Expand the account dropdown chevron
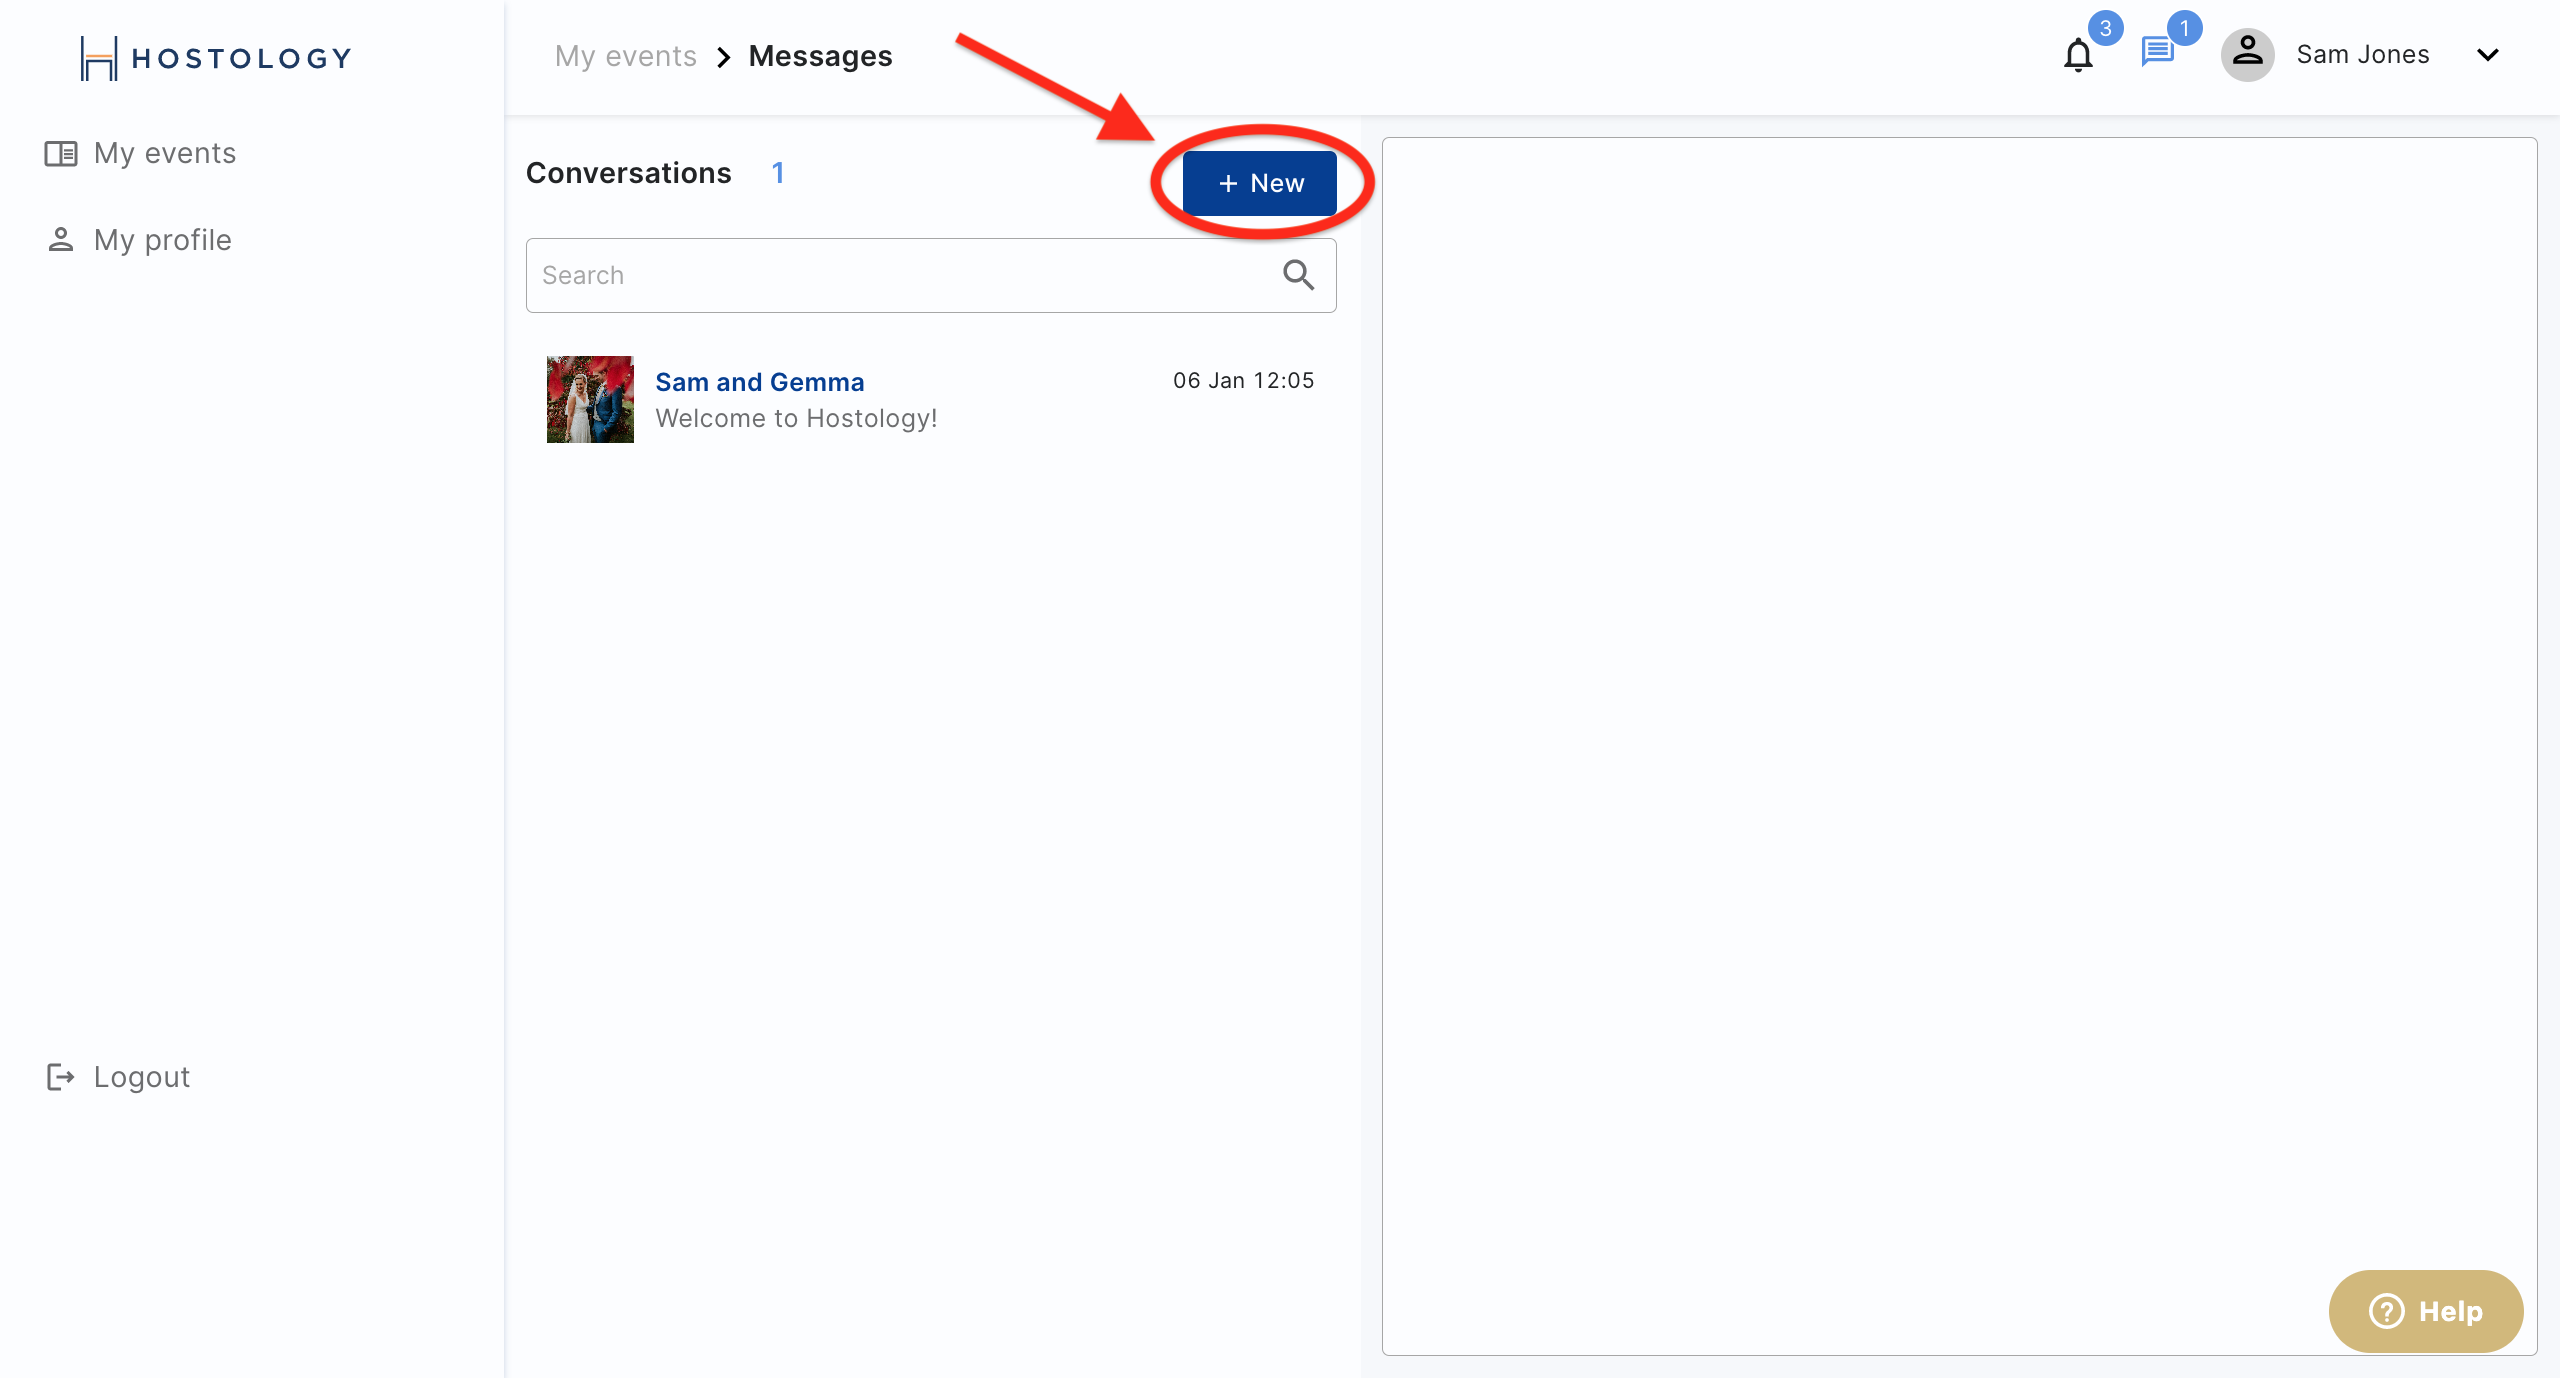The height and width of the screenshot is (1378, 2560). pos(2488,55)
